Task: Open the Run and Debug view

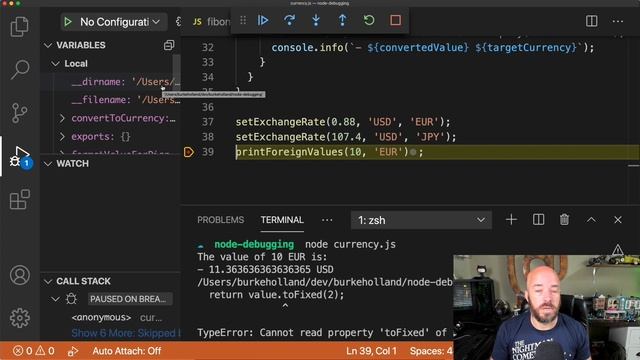Action: 19,157
